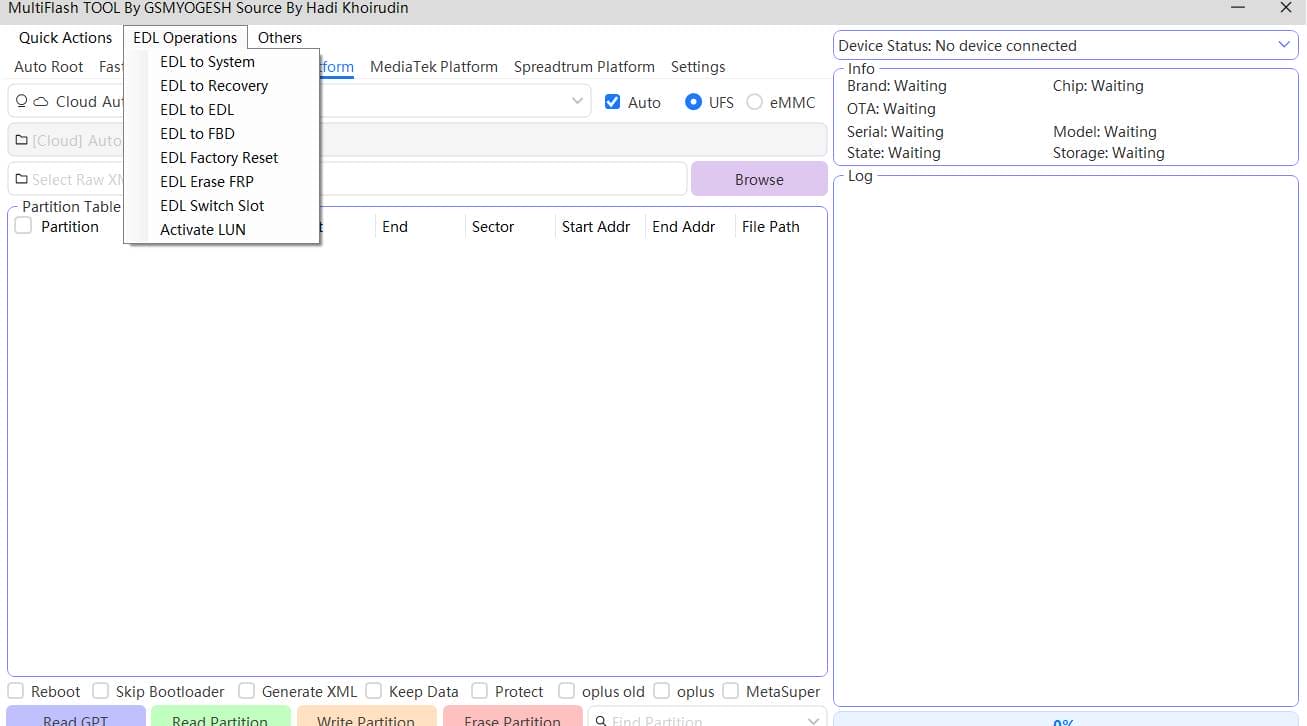Open the Spreadtrum Platform tab
The image size is (1307, 726).
tap(584, 67)
